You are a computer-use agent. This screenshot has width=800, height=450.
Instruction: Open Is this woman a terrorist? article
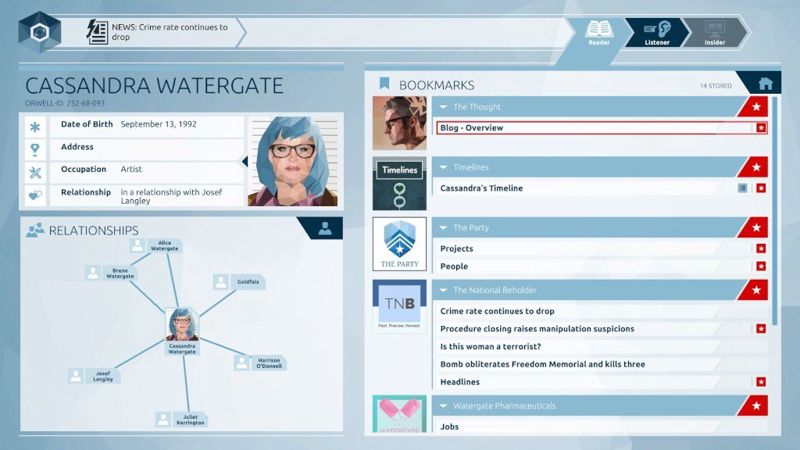coord(602,346)
